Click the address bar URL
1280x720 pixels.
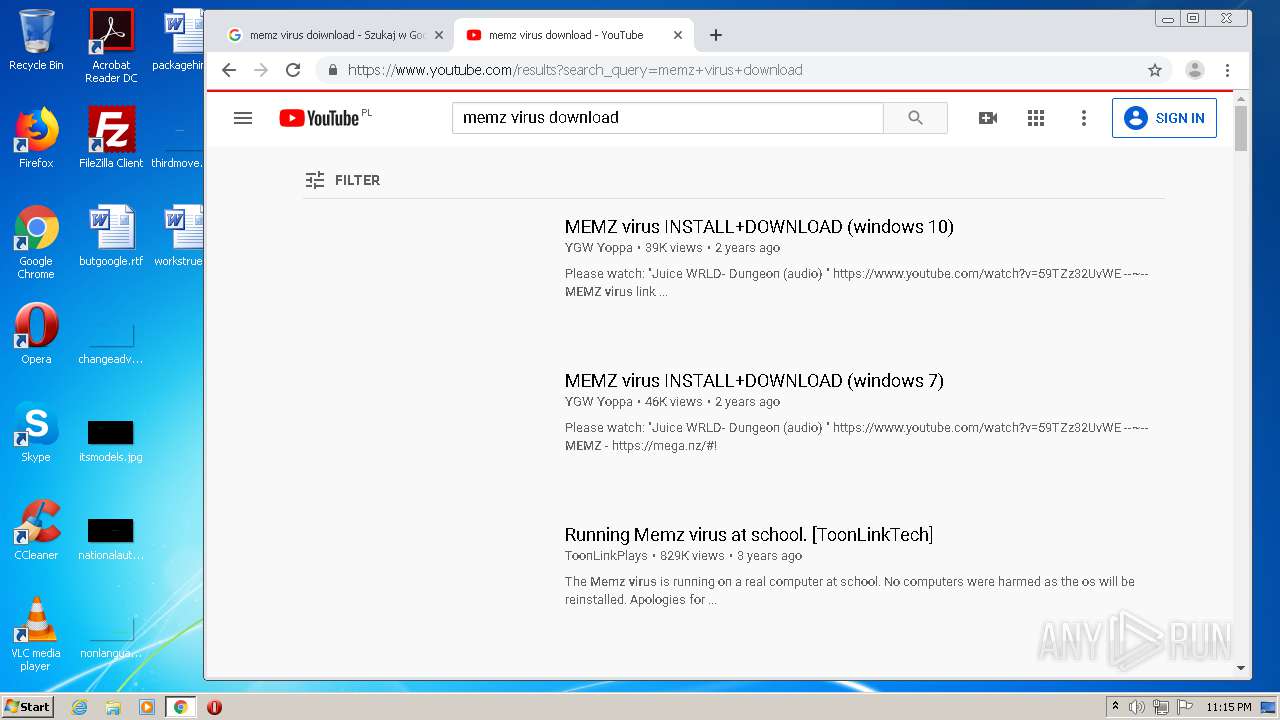pyautogui.click(x=575, y=70)
